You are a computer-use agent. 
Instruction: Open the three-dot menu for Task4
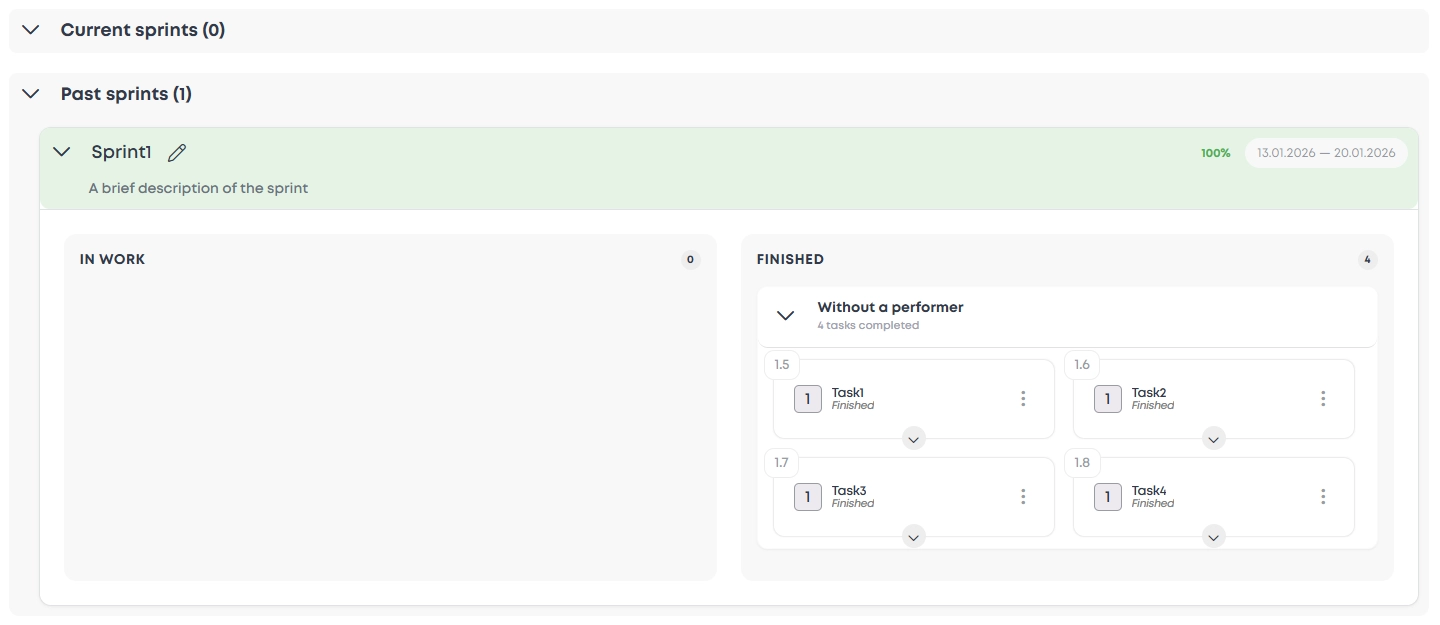1323,497
